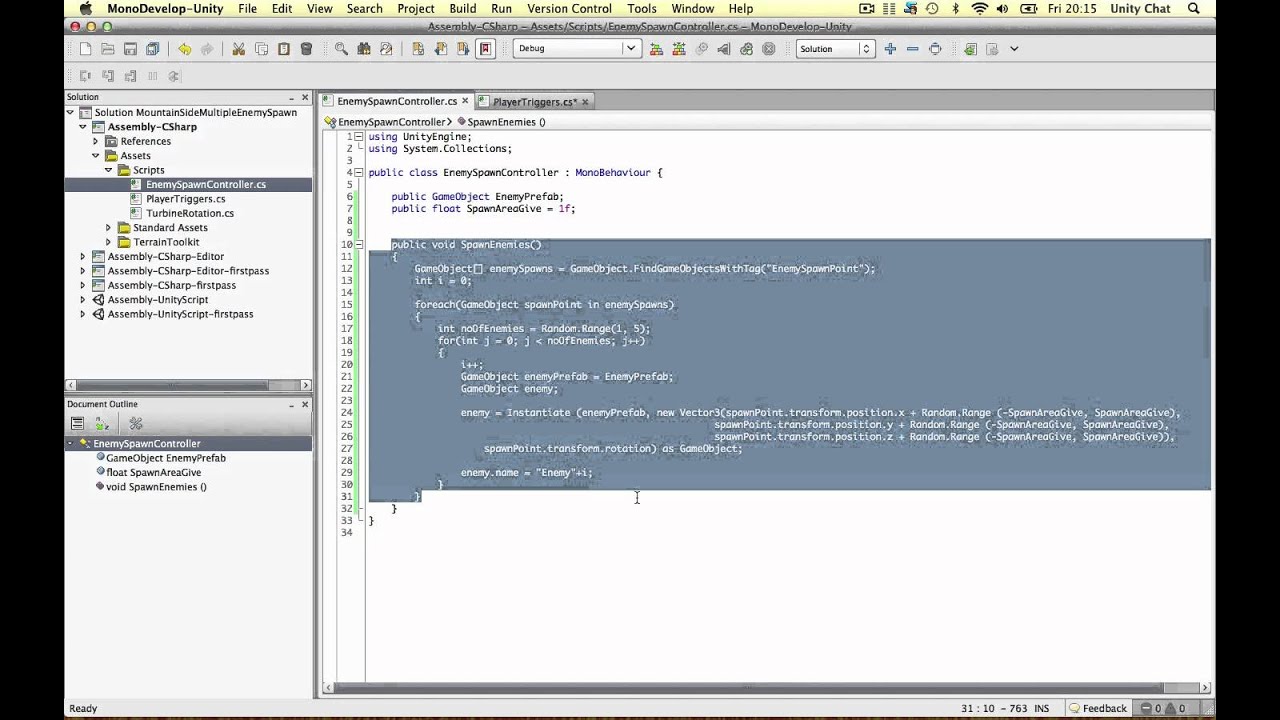Viewport: 1280px width, 720px height.
Task: Click the Feedback button in status bar
Action: (1097, 708)
